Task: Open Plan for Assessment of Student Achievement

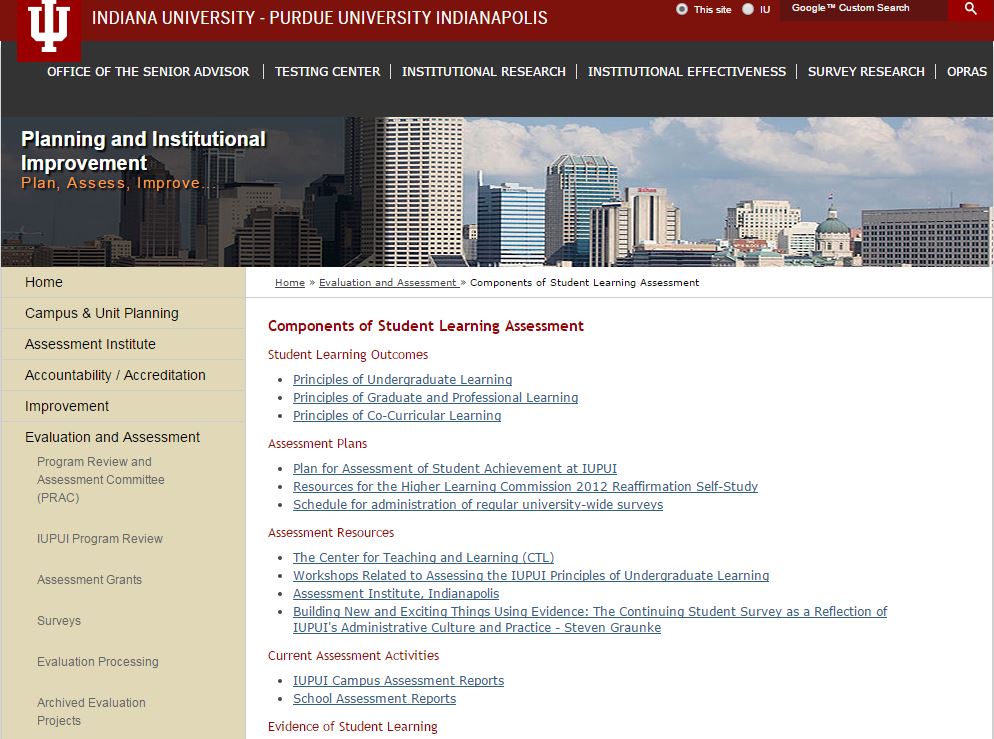Action: (455, 468)
